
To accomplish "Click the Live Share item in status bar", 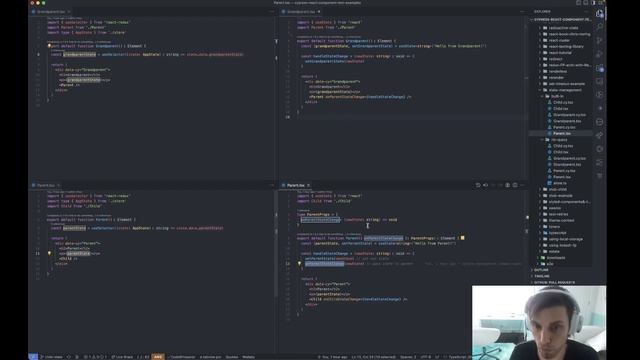I will [x=122, y=357].
